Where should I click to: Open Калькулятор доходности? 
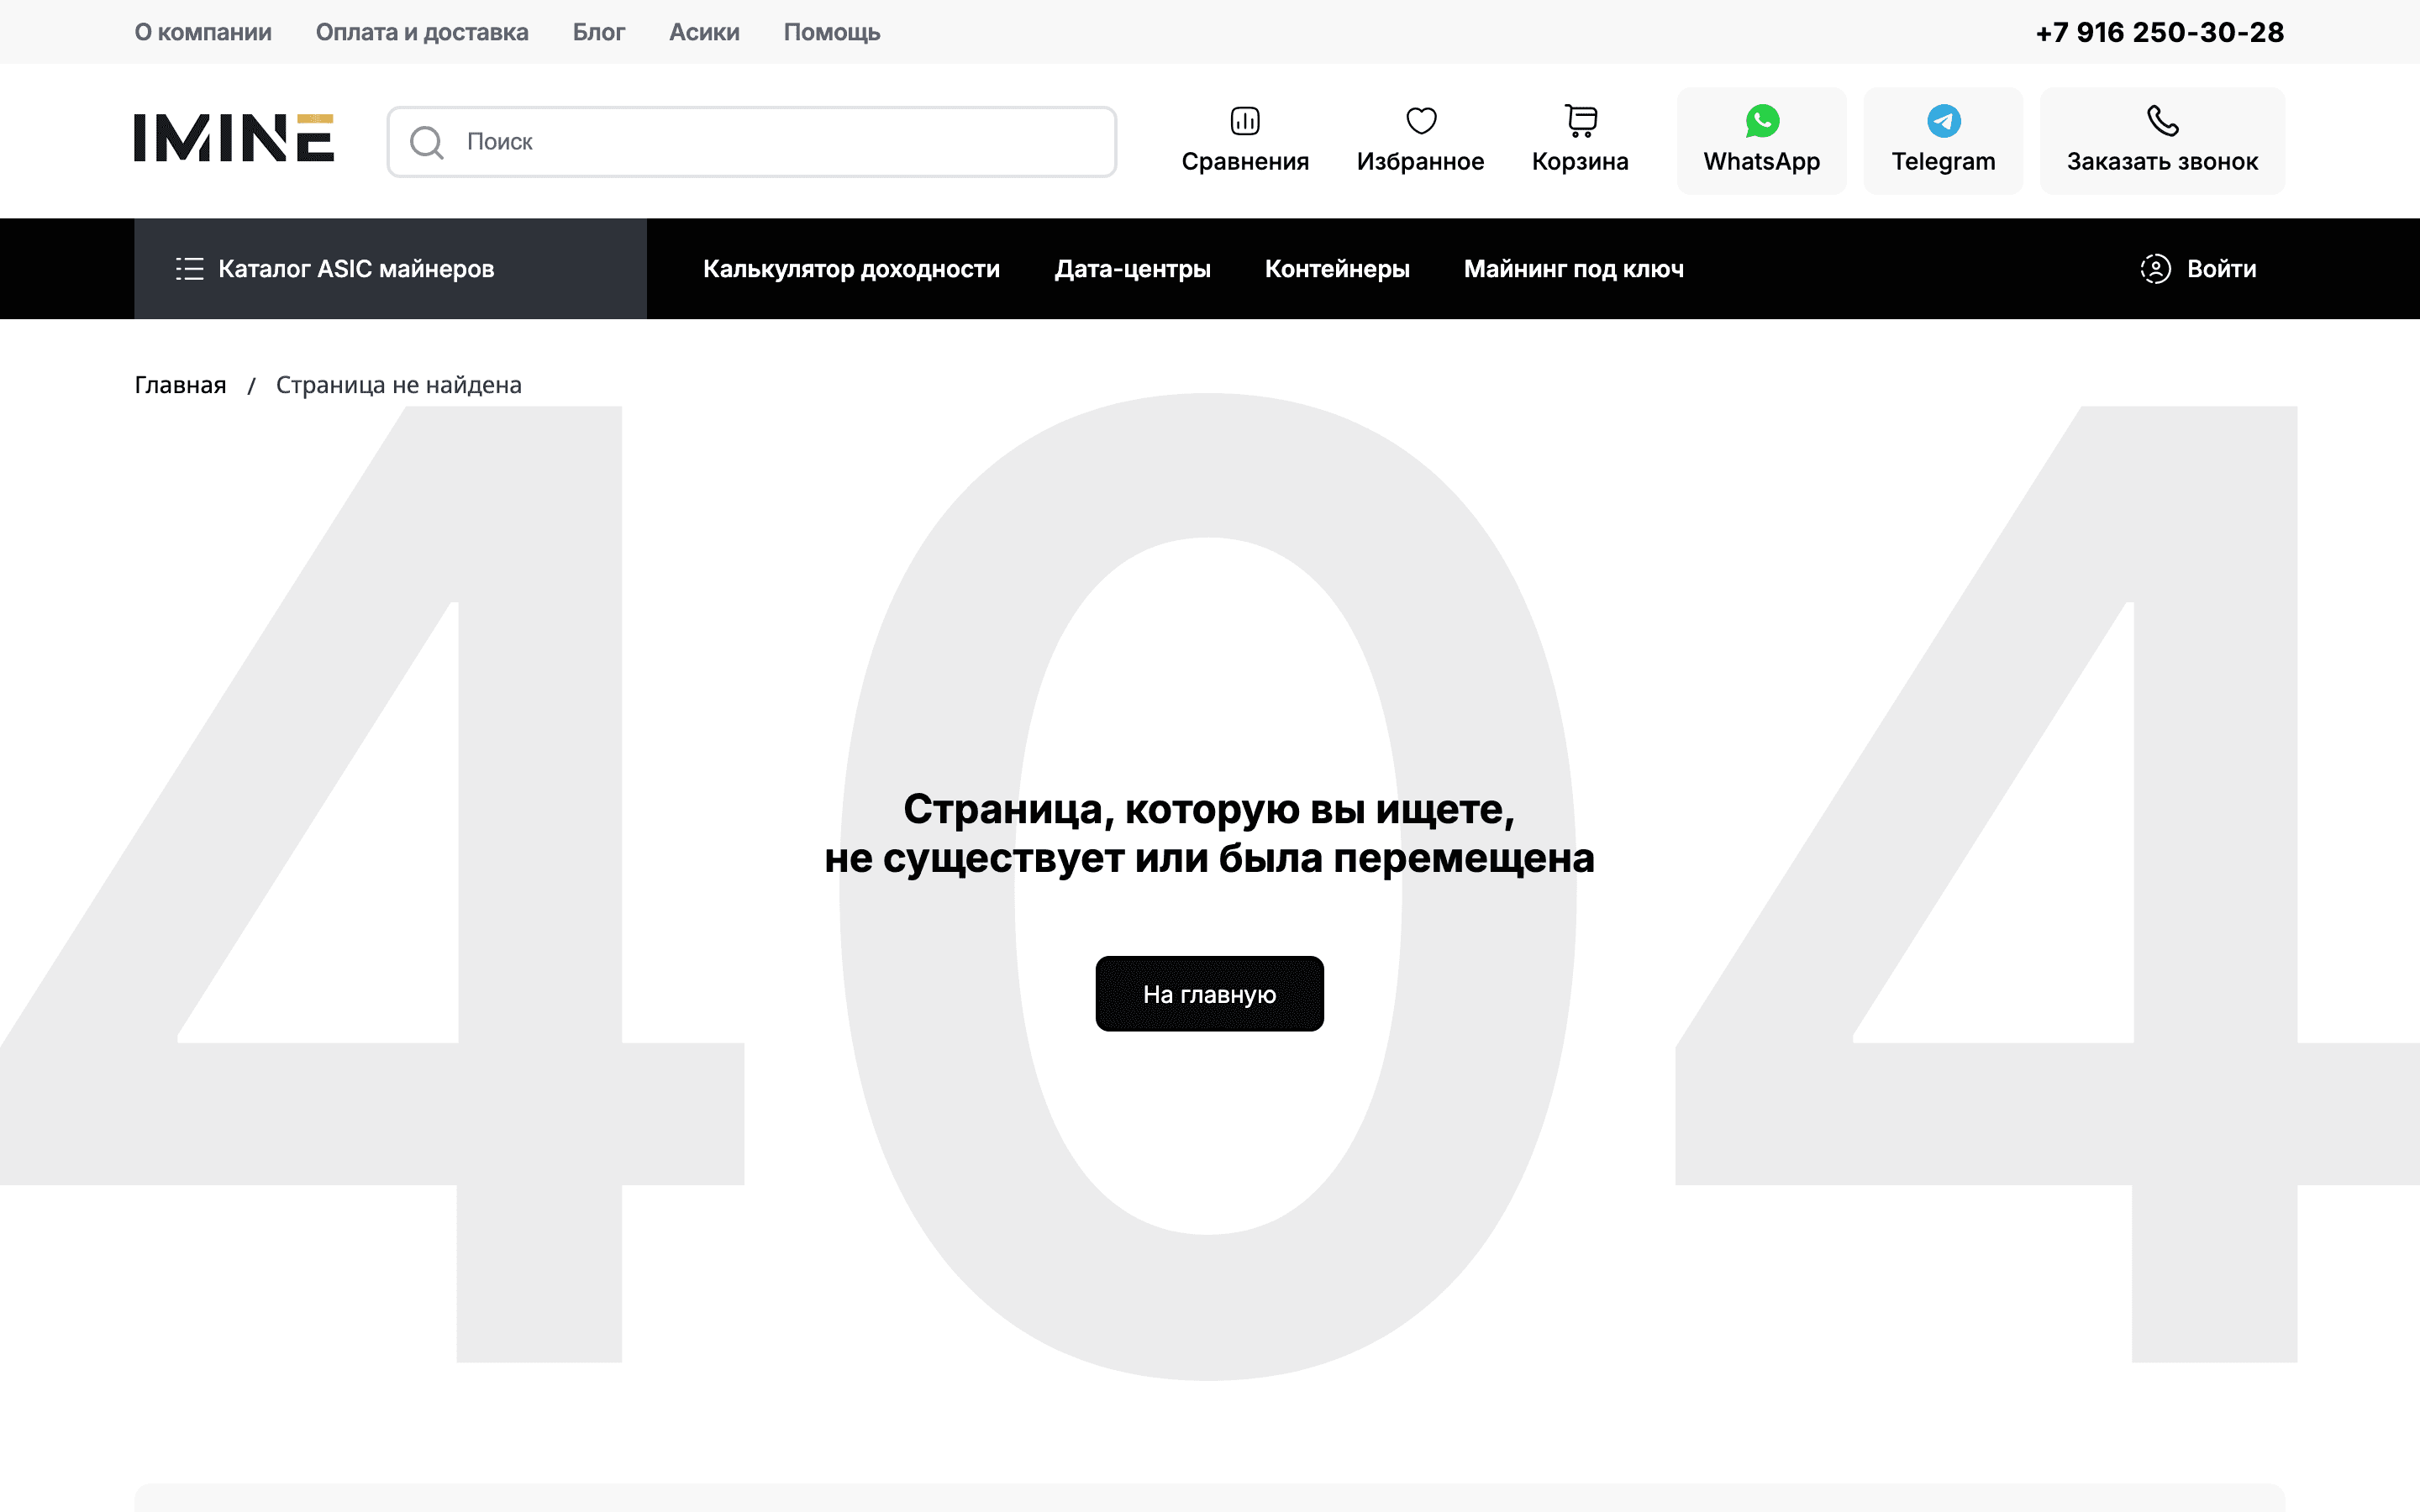tap(851, 269)
